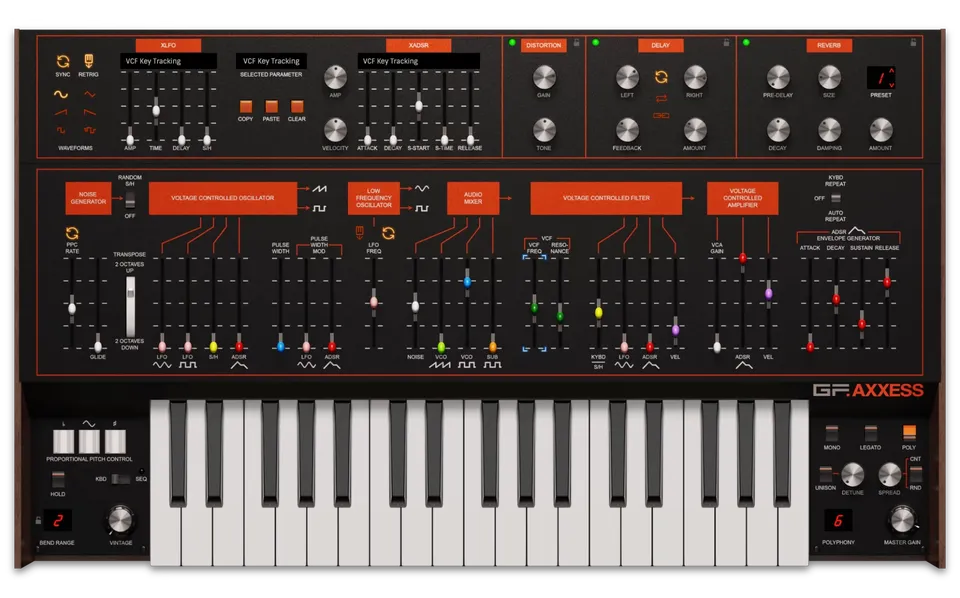Toggle the lock icon on Reverb panel
Screen dimensions: 960x598
(x=913, y=42)
